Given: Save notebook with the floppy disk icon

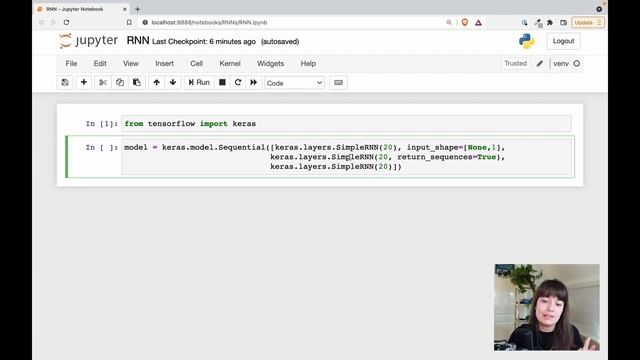Looking at the screenshot, I should [x=65, y=82].
